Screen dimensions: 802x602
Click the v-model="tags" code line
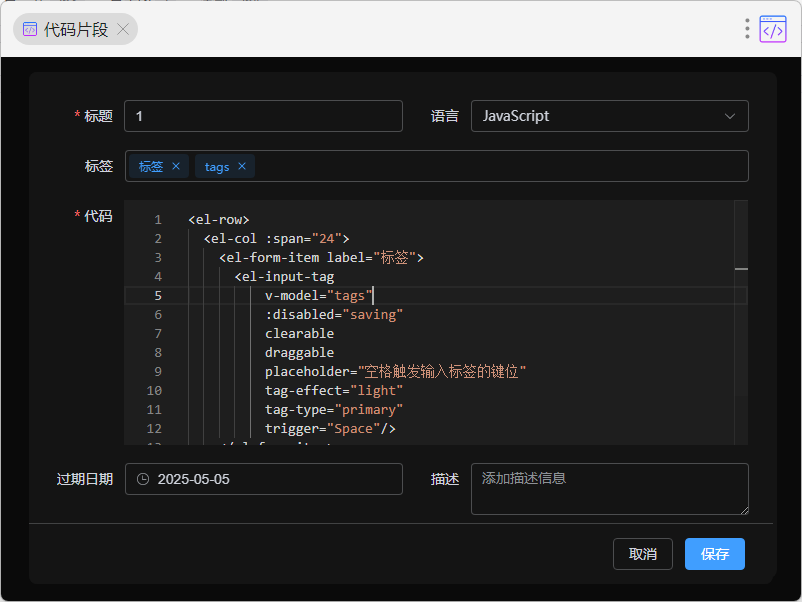(318, 296)
